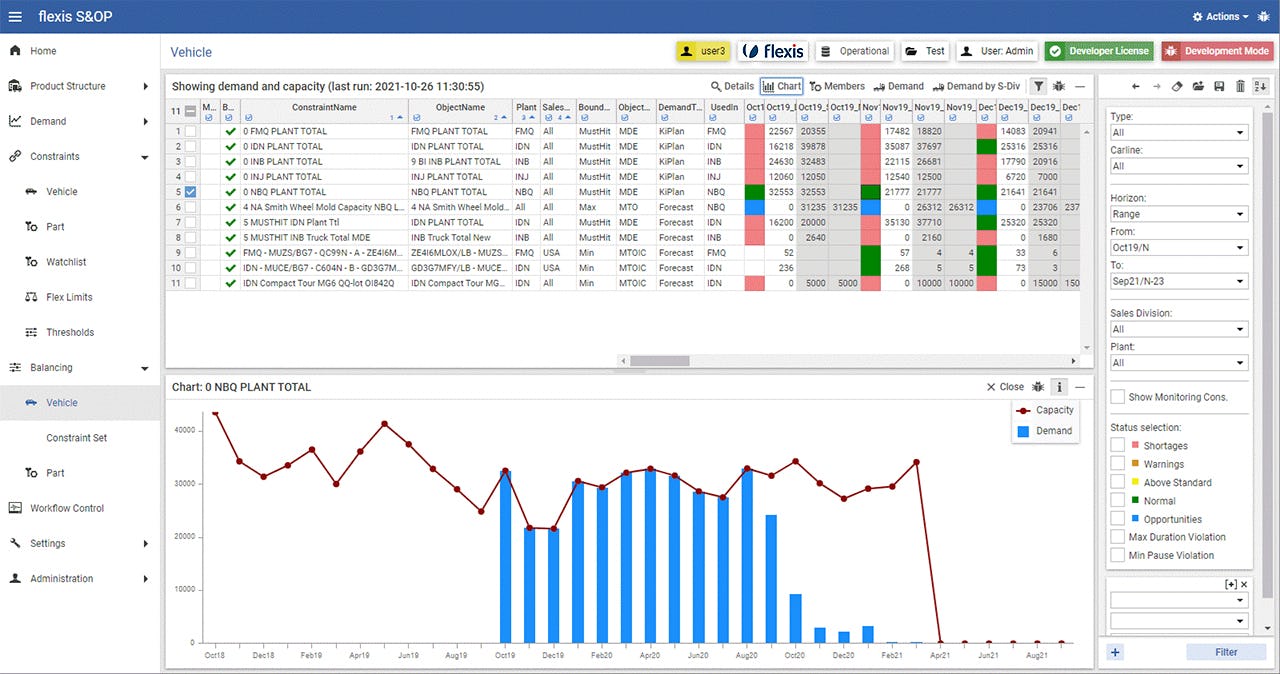The width and height of the screenshot is (1280, 674).
Task: Tick the Opportunities status checkbox
Action: coord(1118,518)
